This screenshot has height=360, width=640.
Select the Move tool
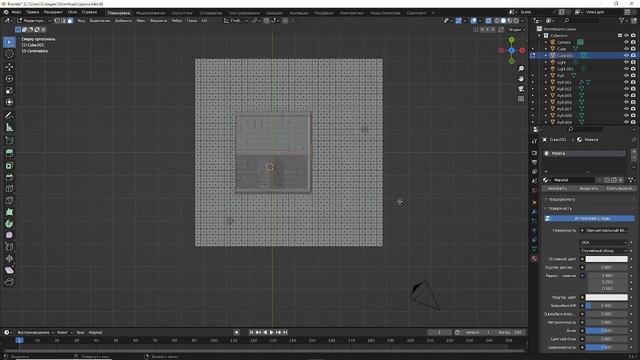(x=9, y=67)
